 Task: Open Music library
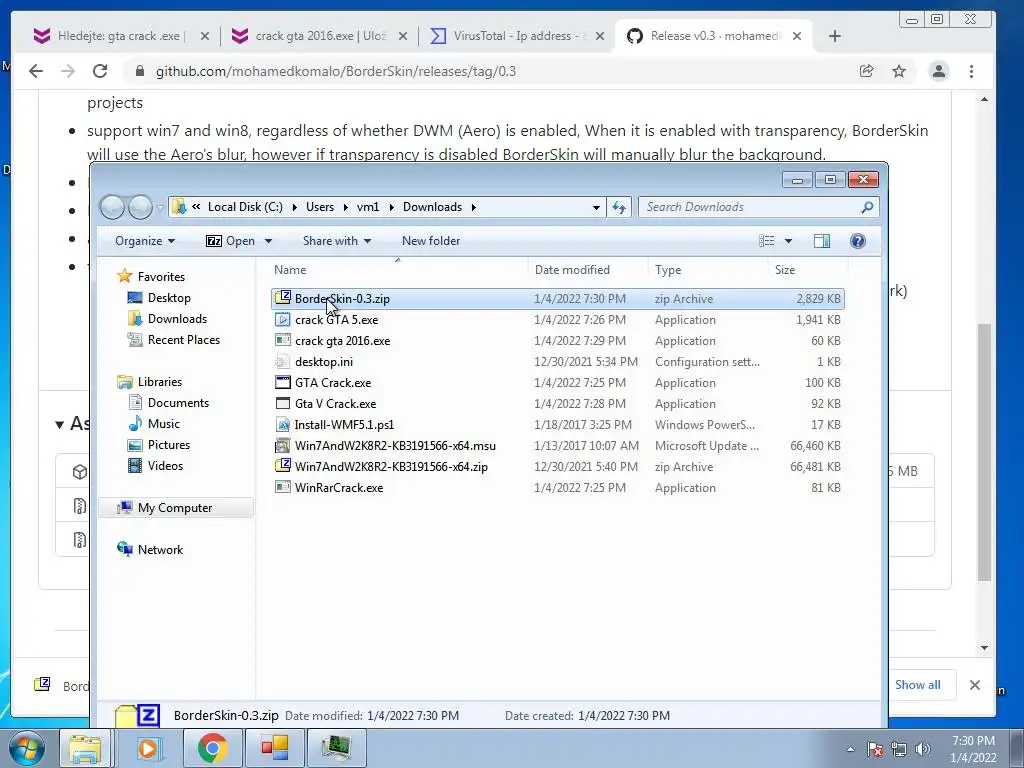point(163,423)
